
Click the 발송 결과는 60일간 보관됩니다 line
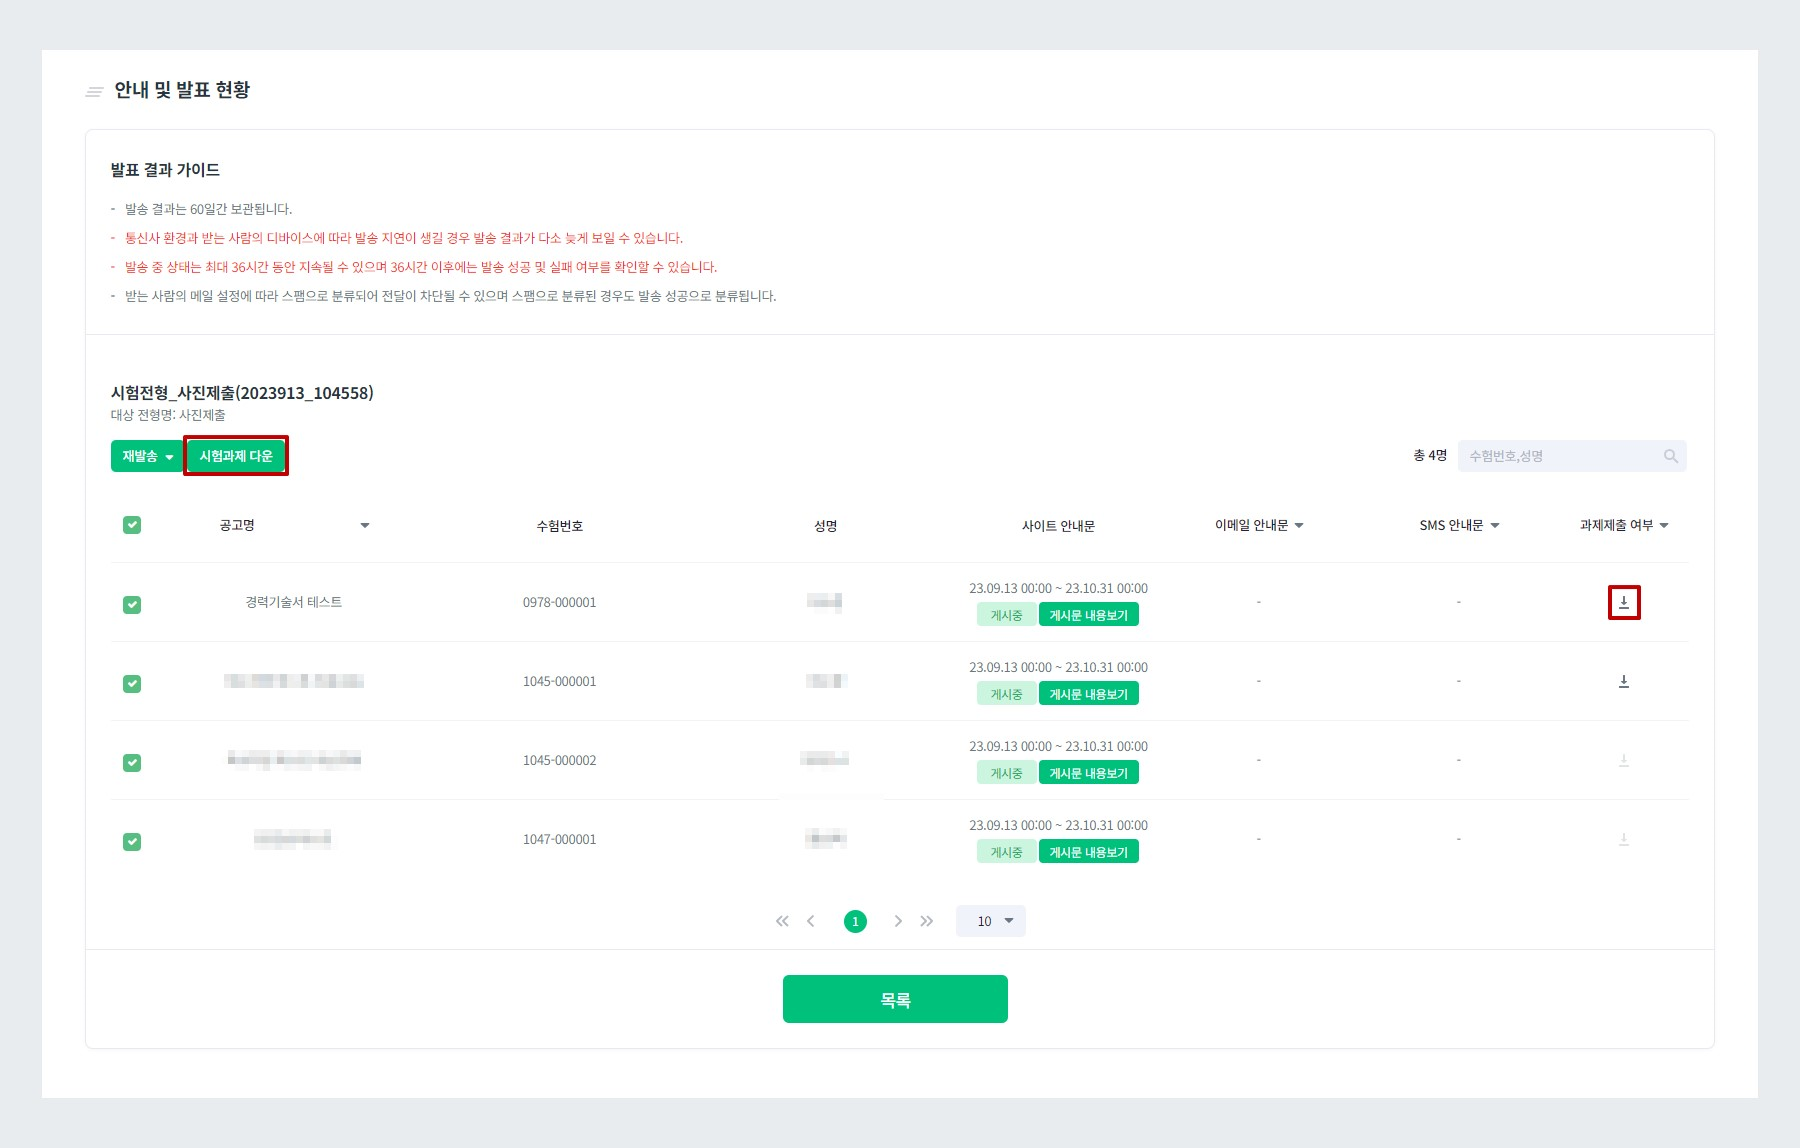click(x=208, y=209)
